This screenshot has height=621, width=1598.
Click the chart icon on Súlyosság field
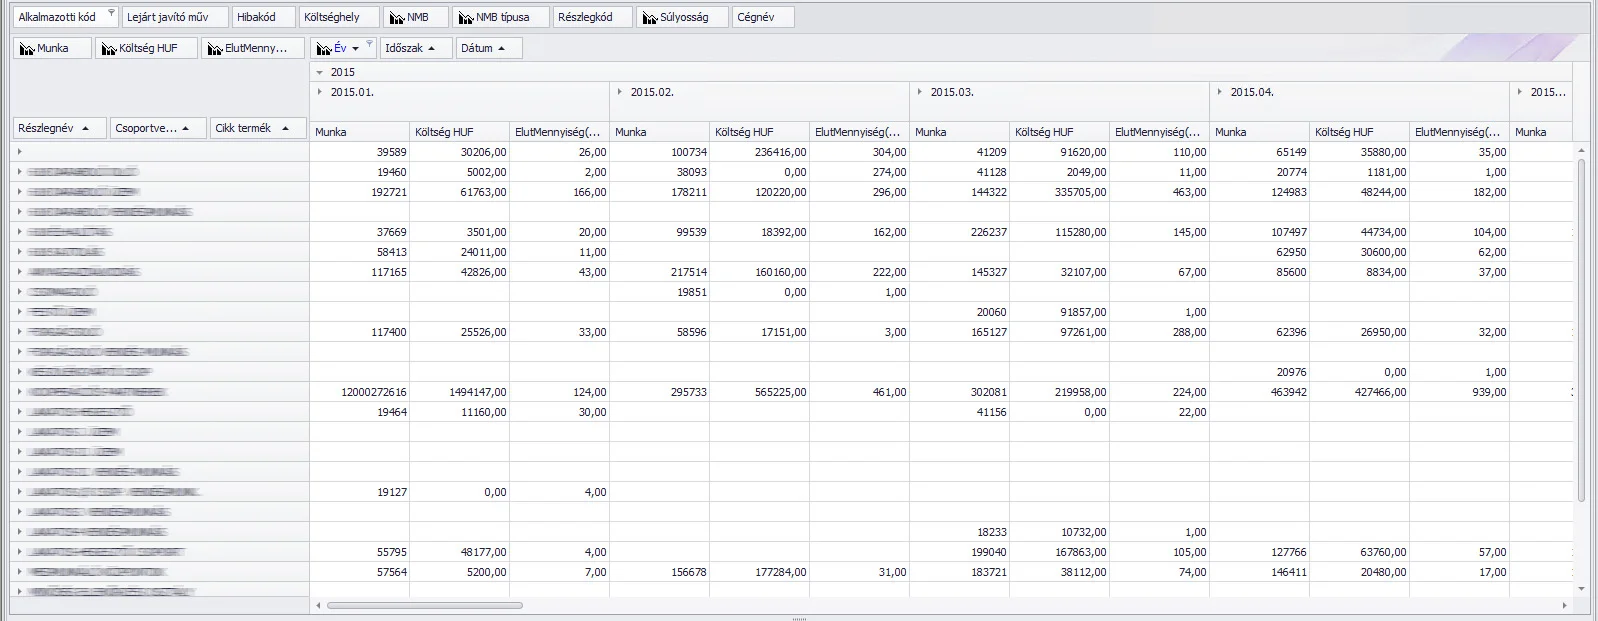pos(650,18)
